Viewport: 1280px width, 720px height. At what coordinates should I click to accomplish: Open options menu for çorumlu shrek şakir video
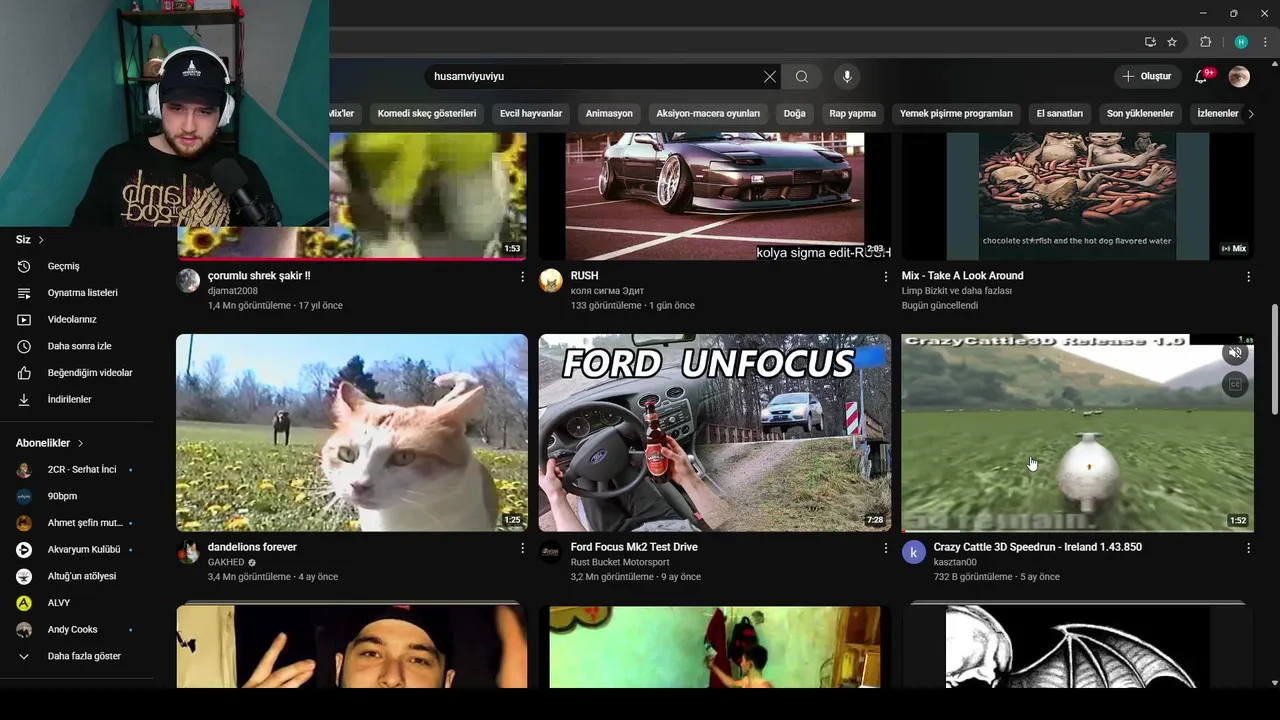pyautogui.click(x=522, y=277)
